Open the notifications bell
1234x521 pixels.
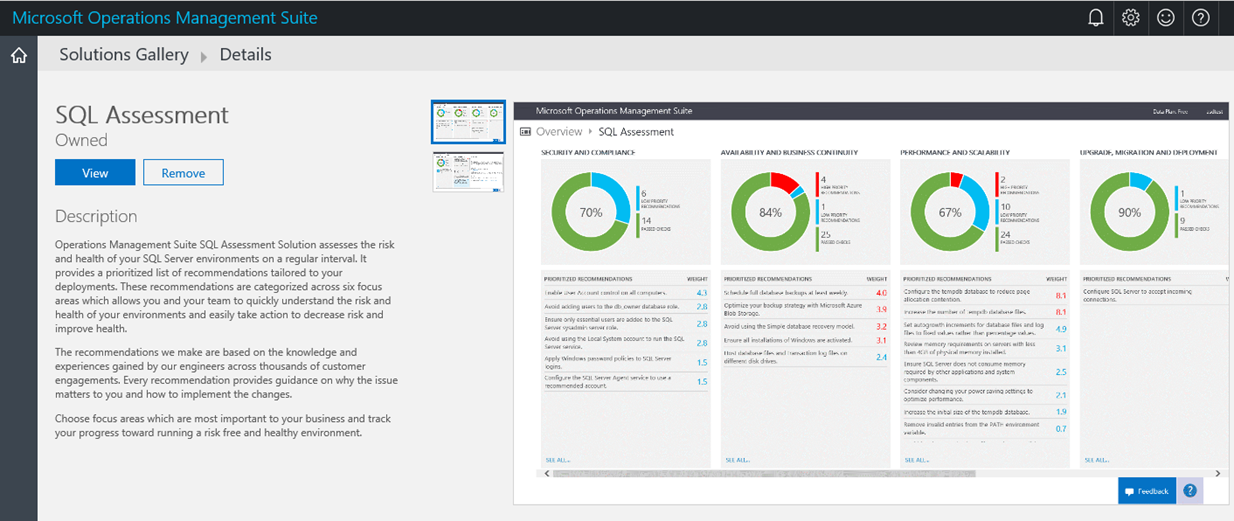tap(1096, 18)
